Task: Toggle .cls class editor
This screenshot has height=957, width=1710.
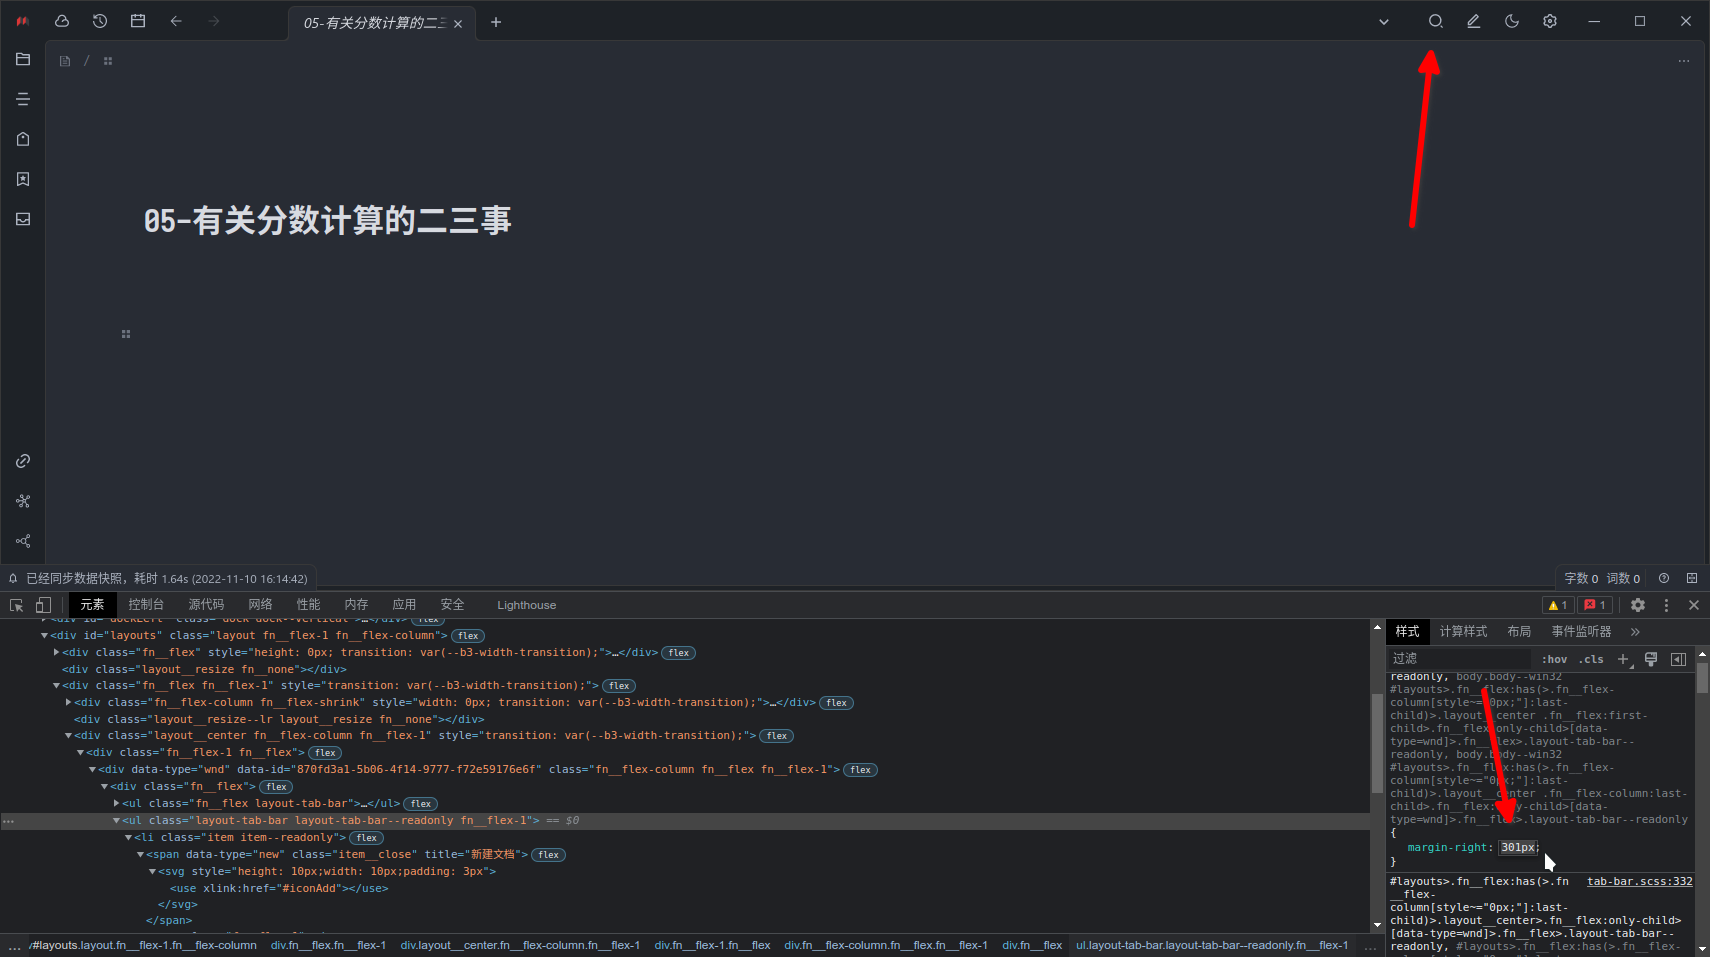Action: coord(1593,659)
